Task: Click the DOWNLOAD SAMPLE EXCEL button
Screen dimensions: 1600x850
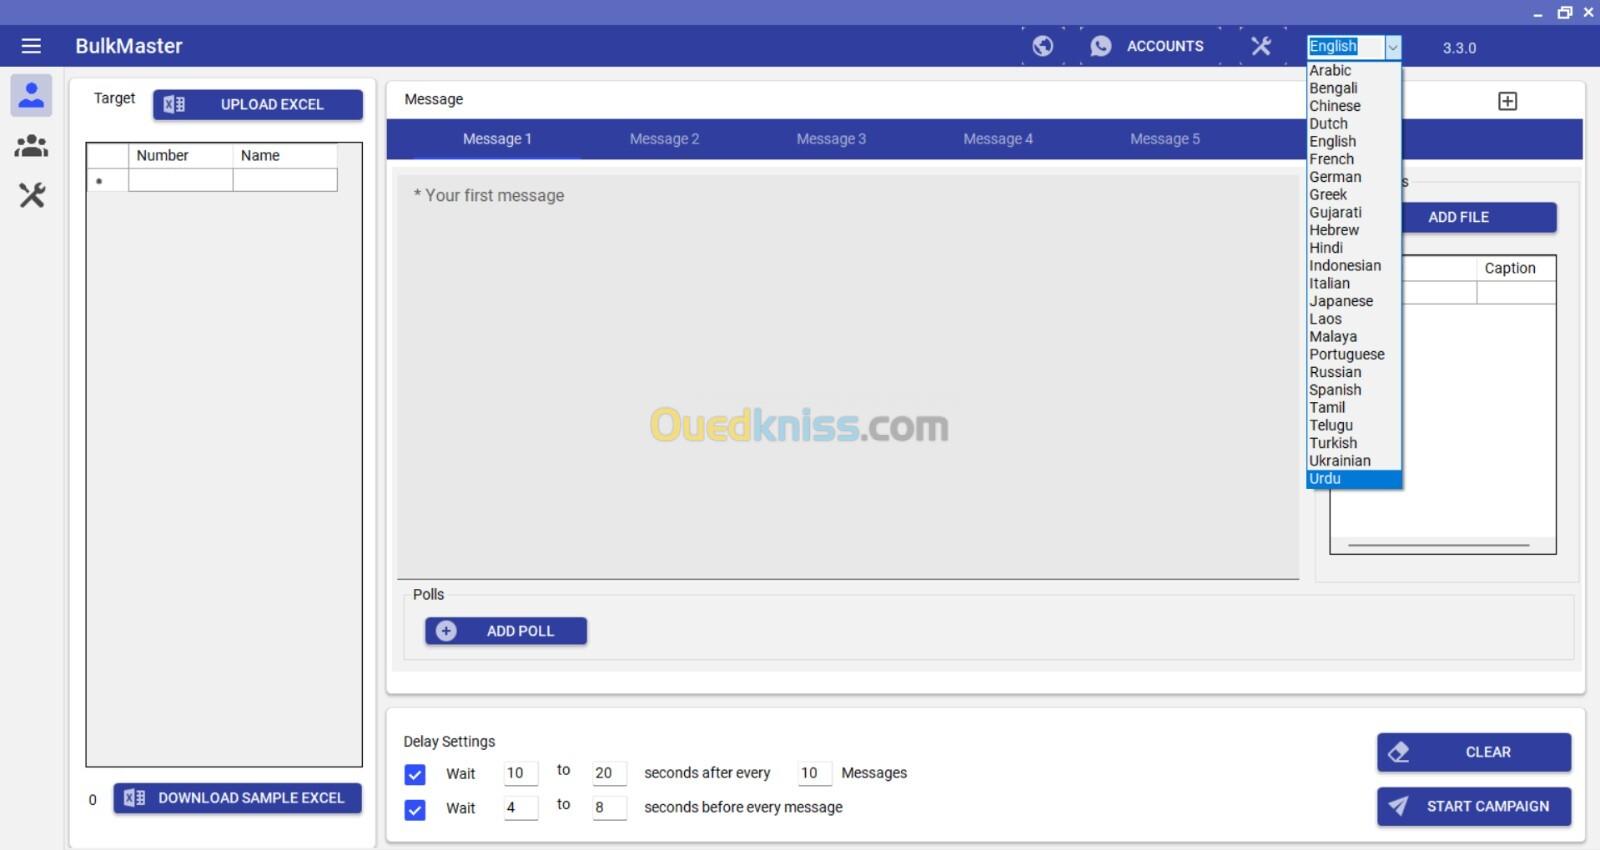Action: click(x=237, y=798)
